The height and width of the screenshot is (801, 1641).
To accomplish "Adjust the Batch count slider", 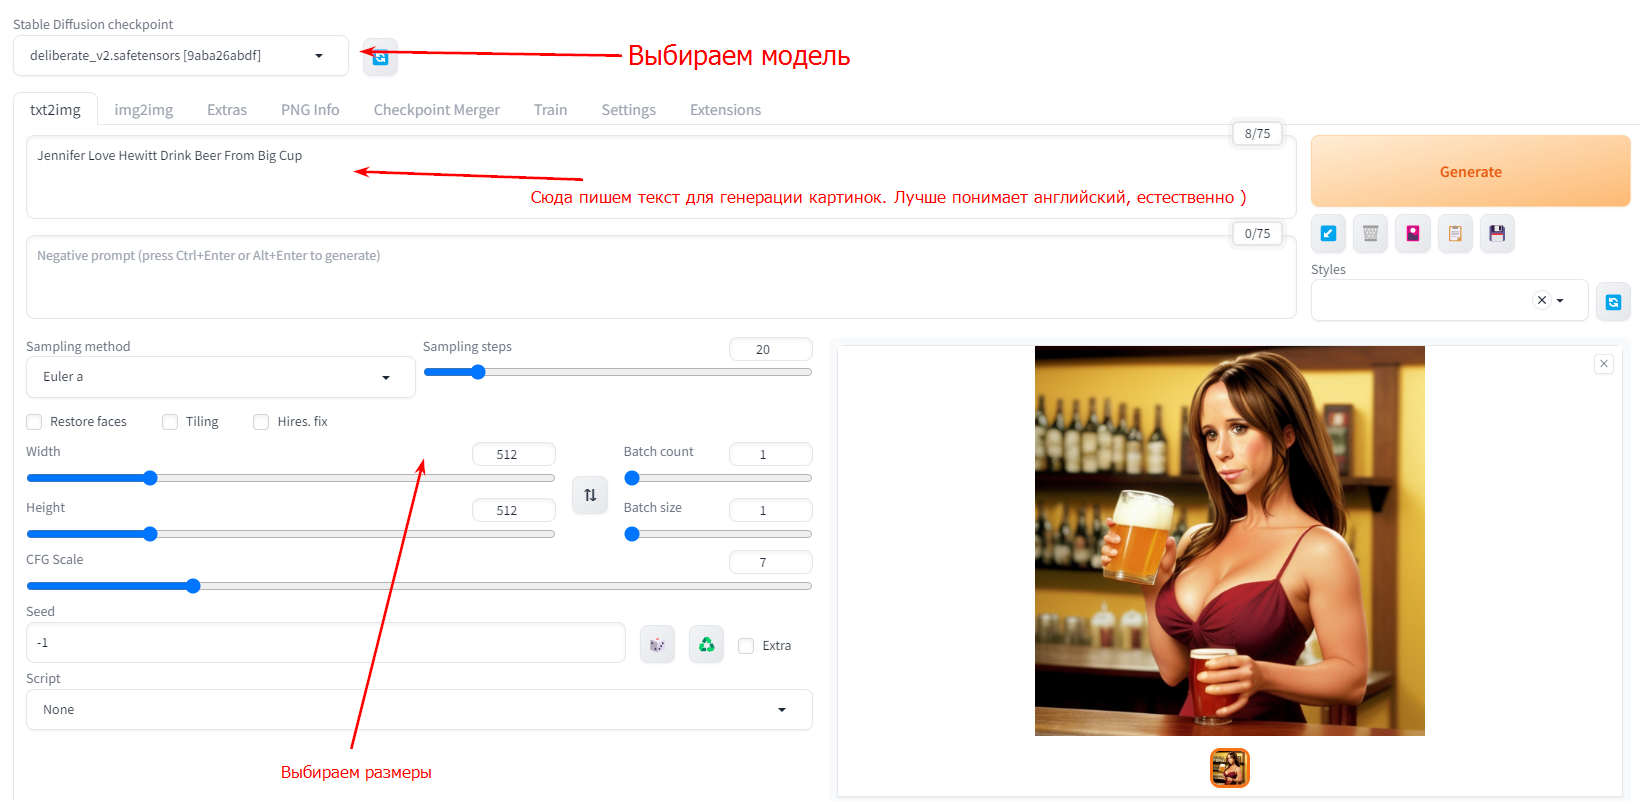I will click(x=718, y=478).
